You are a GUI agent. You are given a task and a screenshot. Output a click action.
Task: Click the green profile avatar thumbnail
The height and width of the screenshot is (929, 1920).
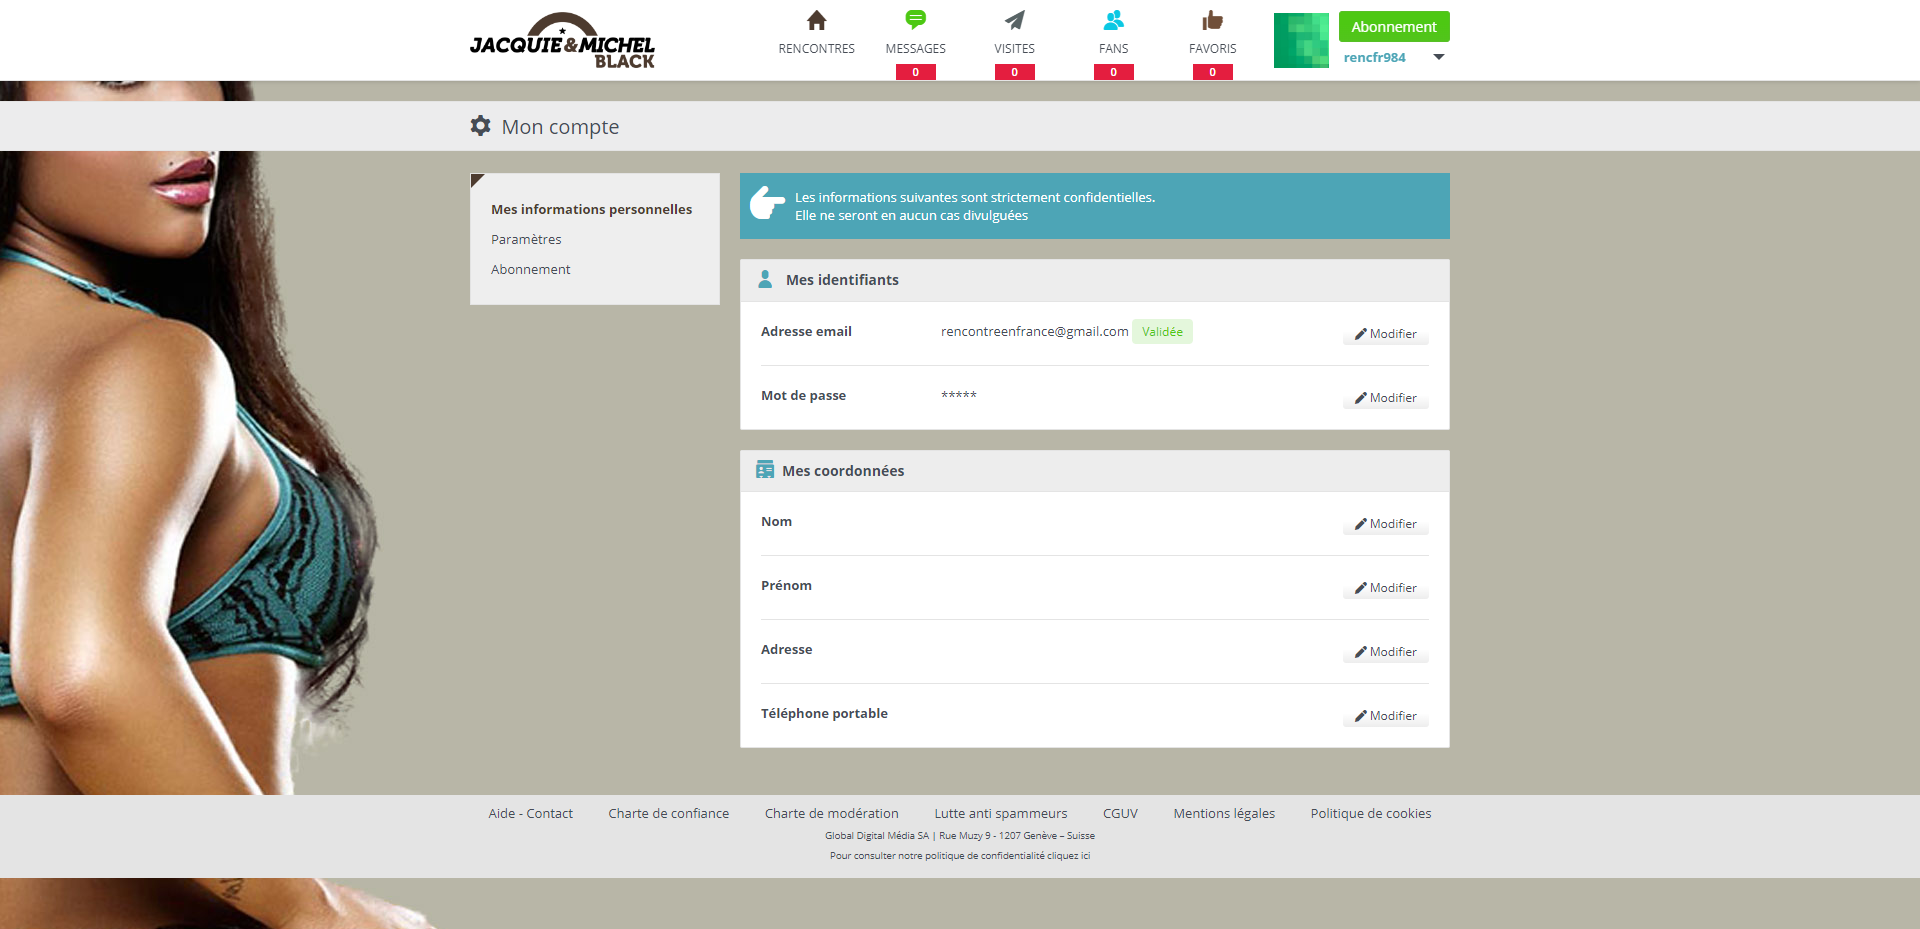(1301, 41)
